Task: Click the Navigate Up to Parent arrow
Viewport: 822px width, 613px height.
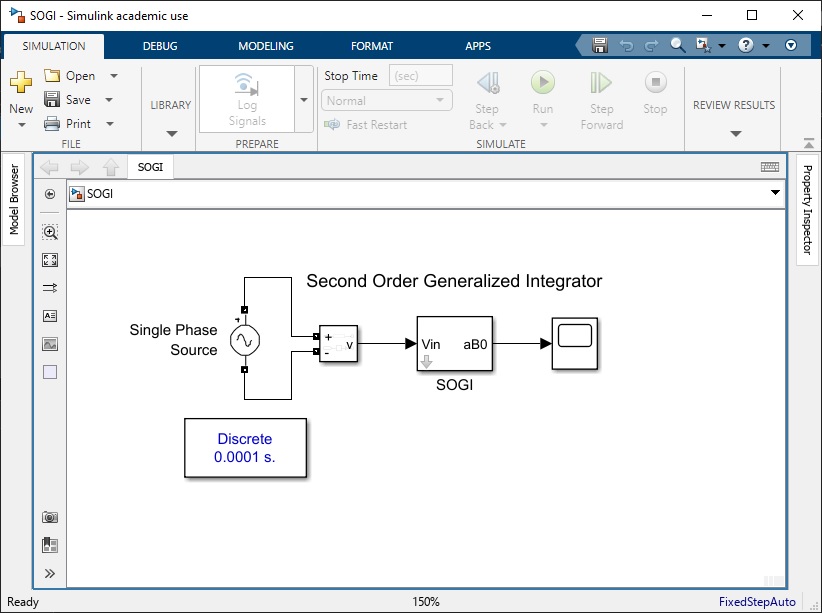Action: (111, 167)
